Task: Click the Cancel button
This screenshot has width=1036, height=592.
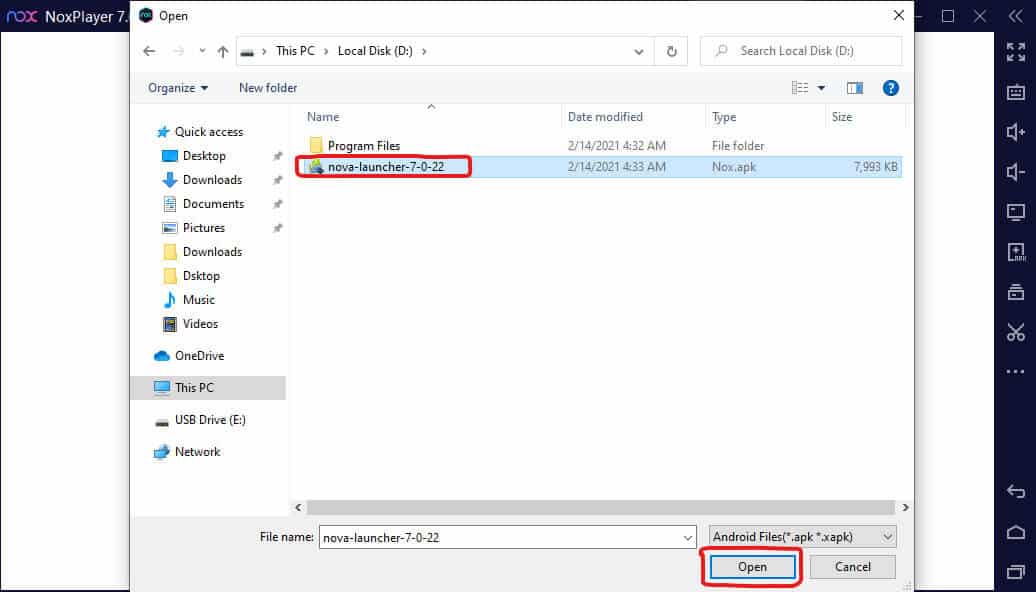Action: point(852,567)
